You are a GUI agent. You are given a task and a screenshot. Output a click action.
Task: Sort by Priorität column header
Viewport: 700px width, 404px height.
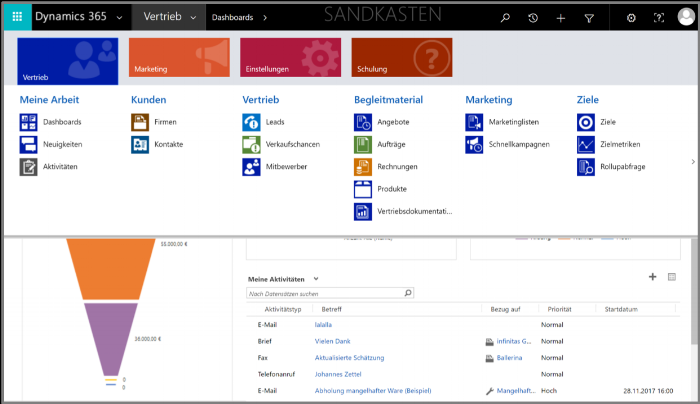coord(559,309)
